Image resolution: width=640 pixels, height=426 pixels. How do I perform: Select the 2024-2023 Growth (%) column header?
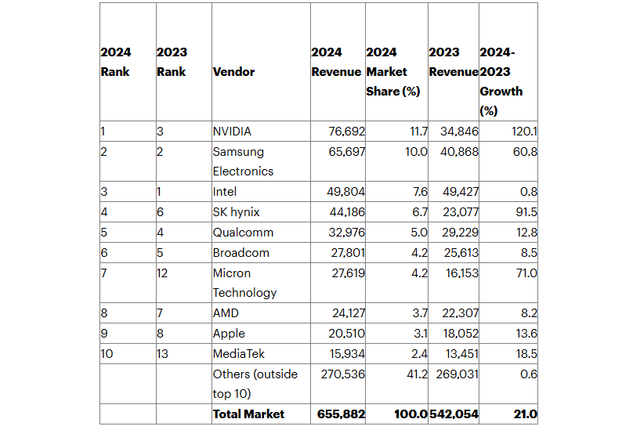[506, 81]
